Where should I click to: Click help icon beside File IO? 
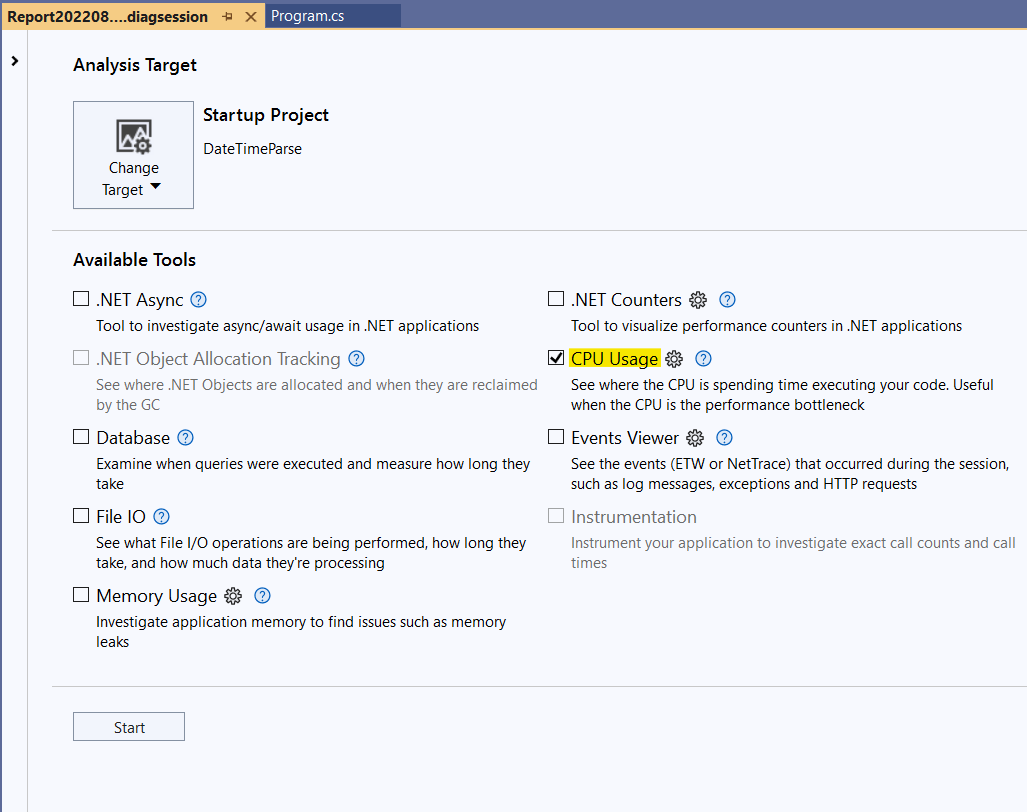click(161, 517)
